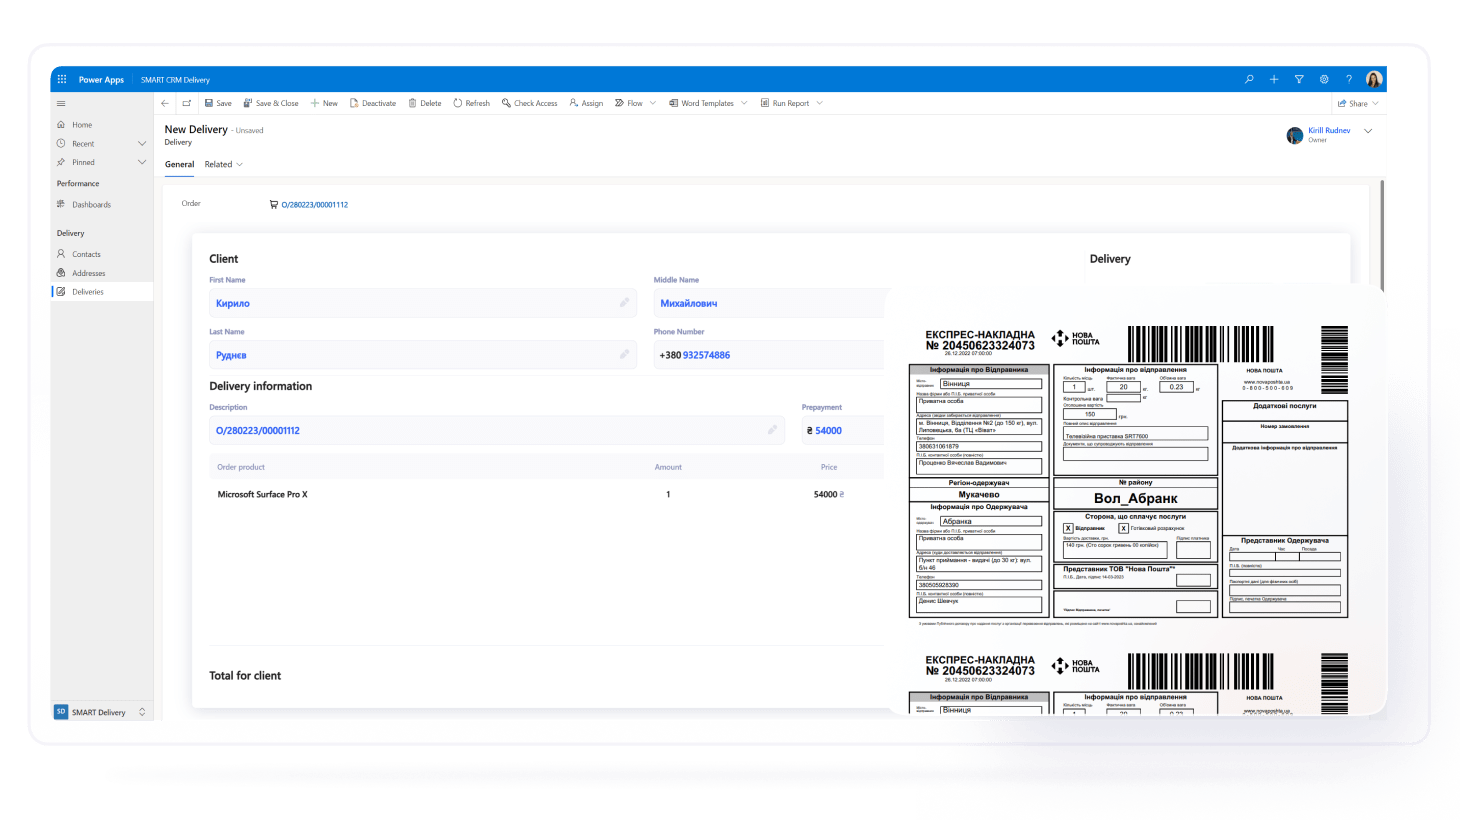The width and height of the screenshot is (1460, 820).
Task: Open record in new window icon
Action: (x=186, y=103)
